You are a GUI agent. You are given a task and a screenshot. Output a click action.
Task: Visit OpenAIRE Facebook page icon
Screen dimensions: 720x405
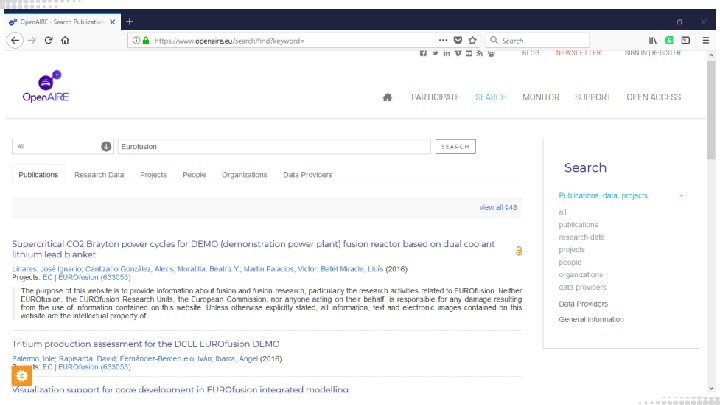click(423, 53)
